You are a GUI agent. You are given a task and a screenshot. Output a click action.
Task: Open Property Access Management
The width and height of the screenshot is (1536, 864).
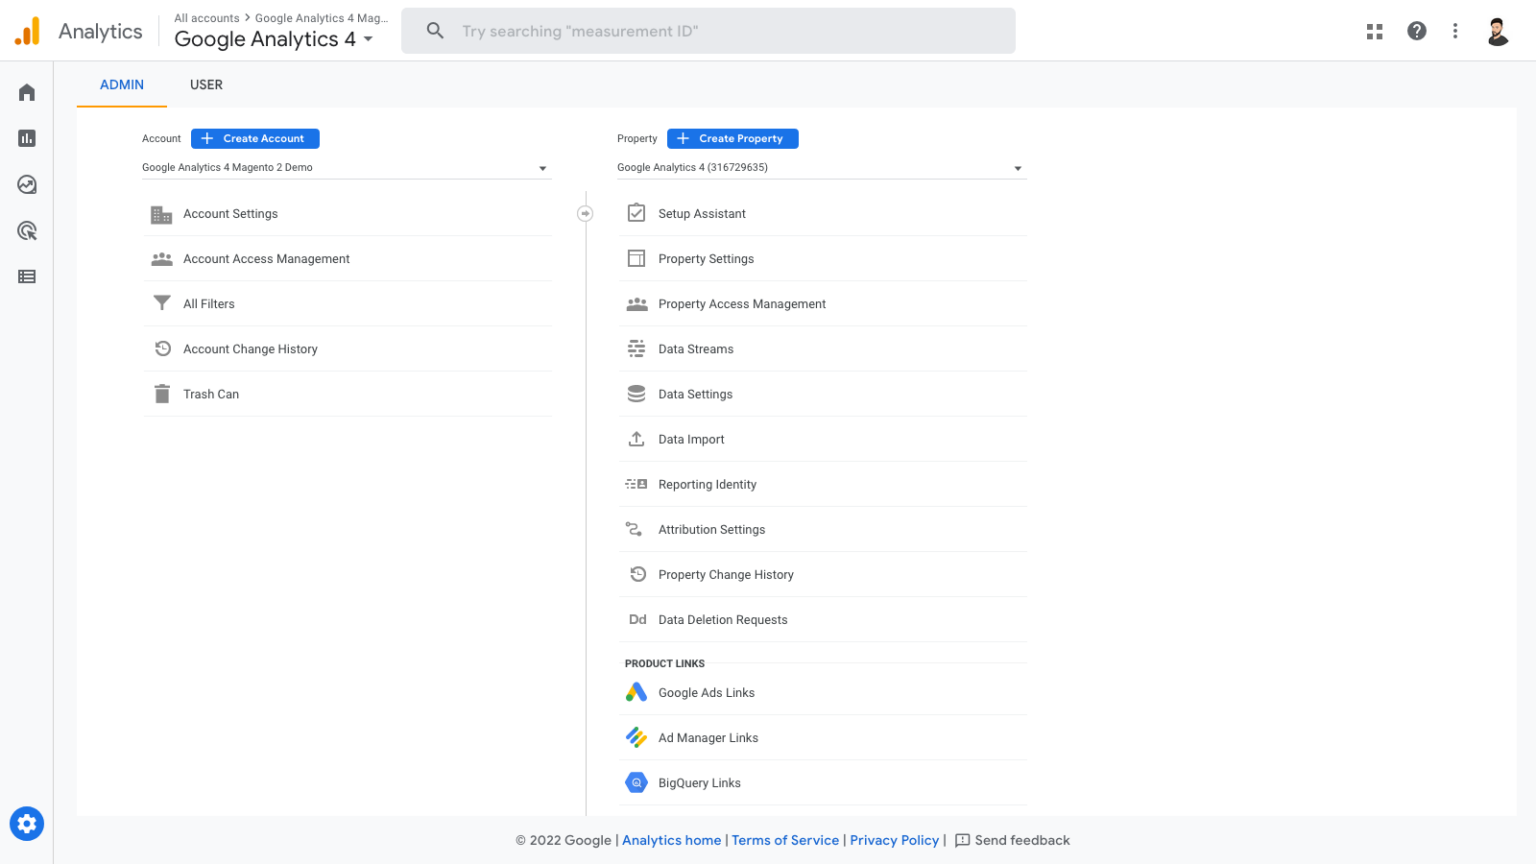tap(823, 304)
